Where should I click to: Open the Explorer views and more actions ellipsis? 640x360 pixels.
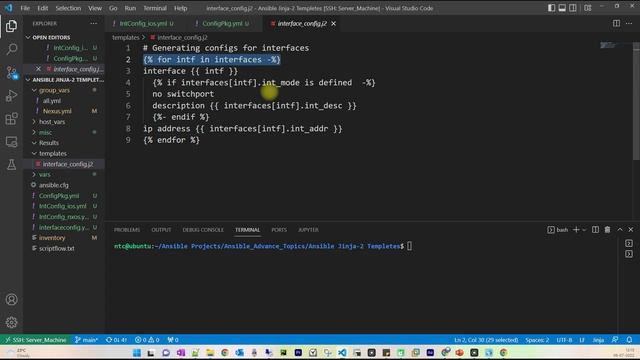94,24
